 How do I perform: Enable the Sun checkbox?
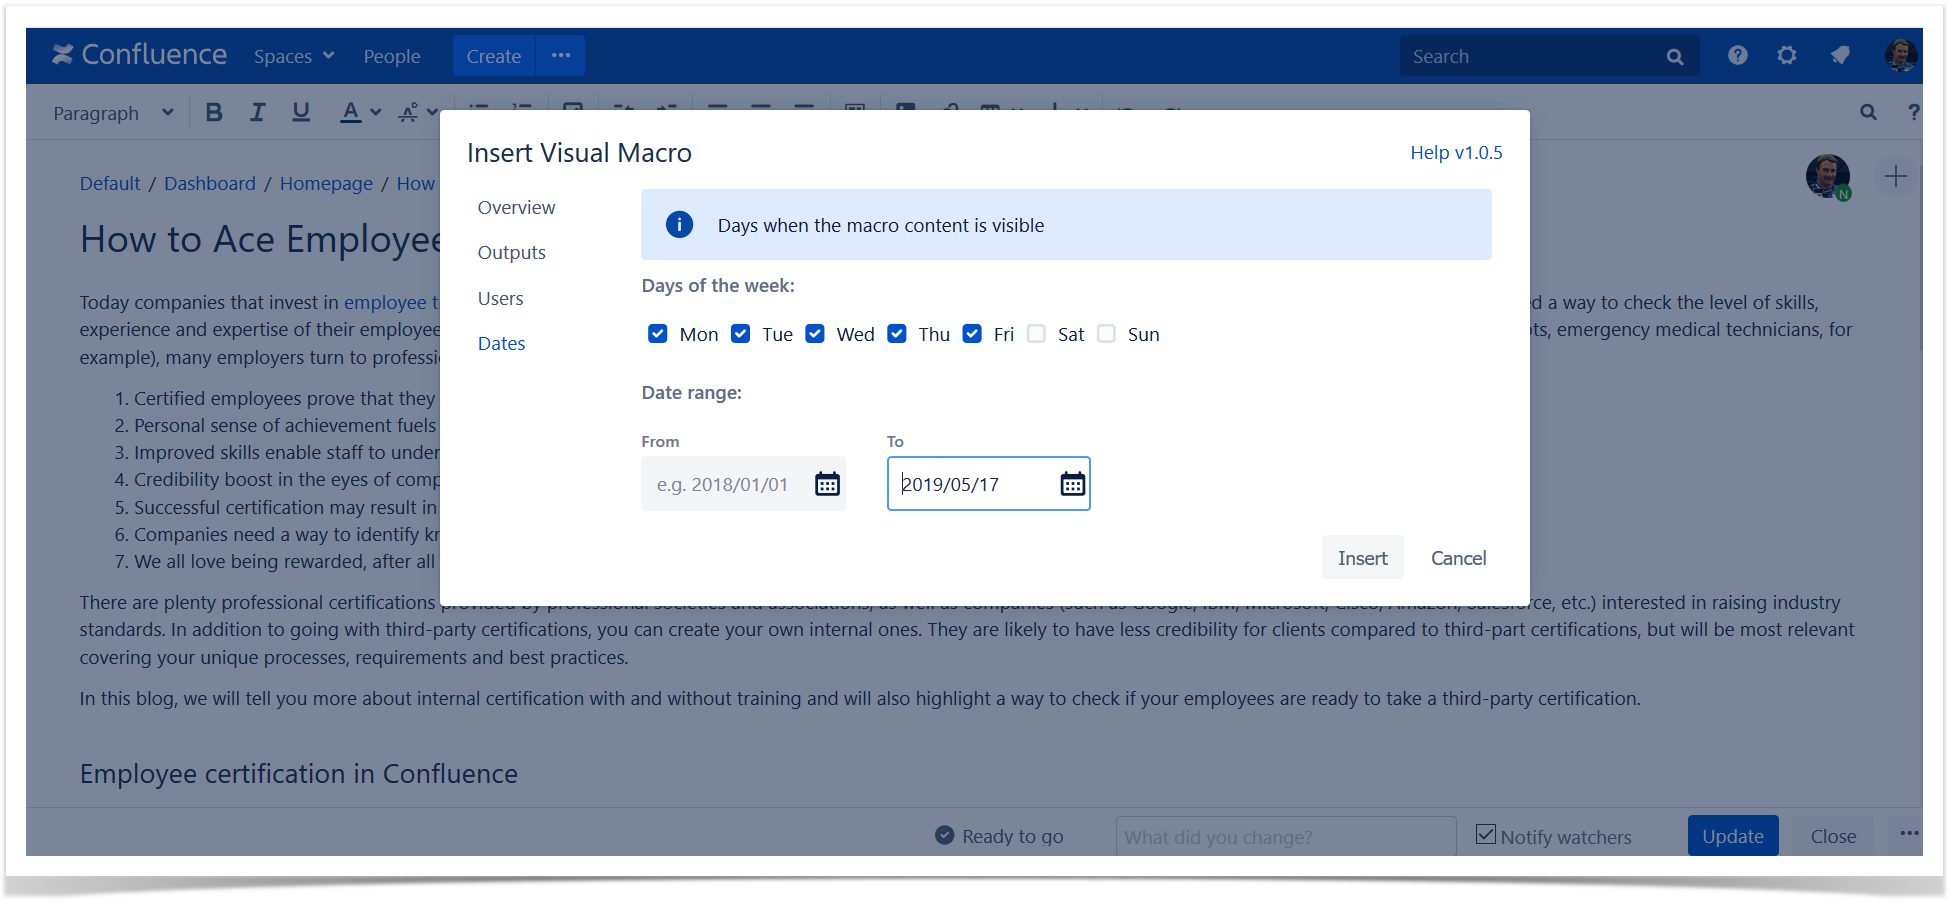[1106, 334]
